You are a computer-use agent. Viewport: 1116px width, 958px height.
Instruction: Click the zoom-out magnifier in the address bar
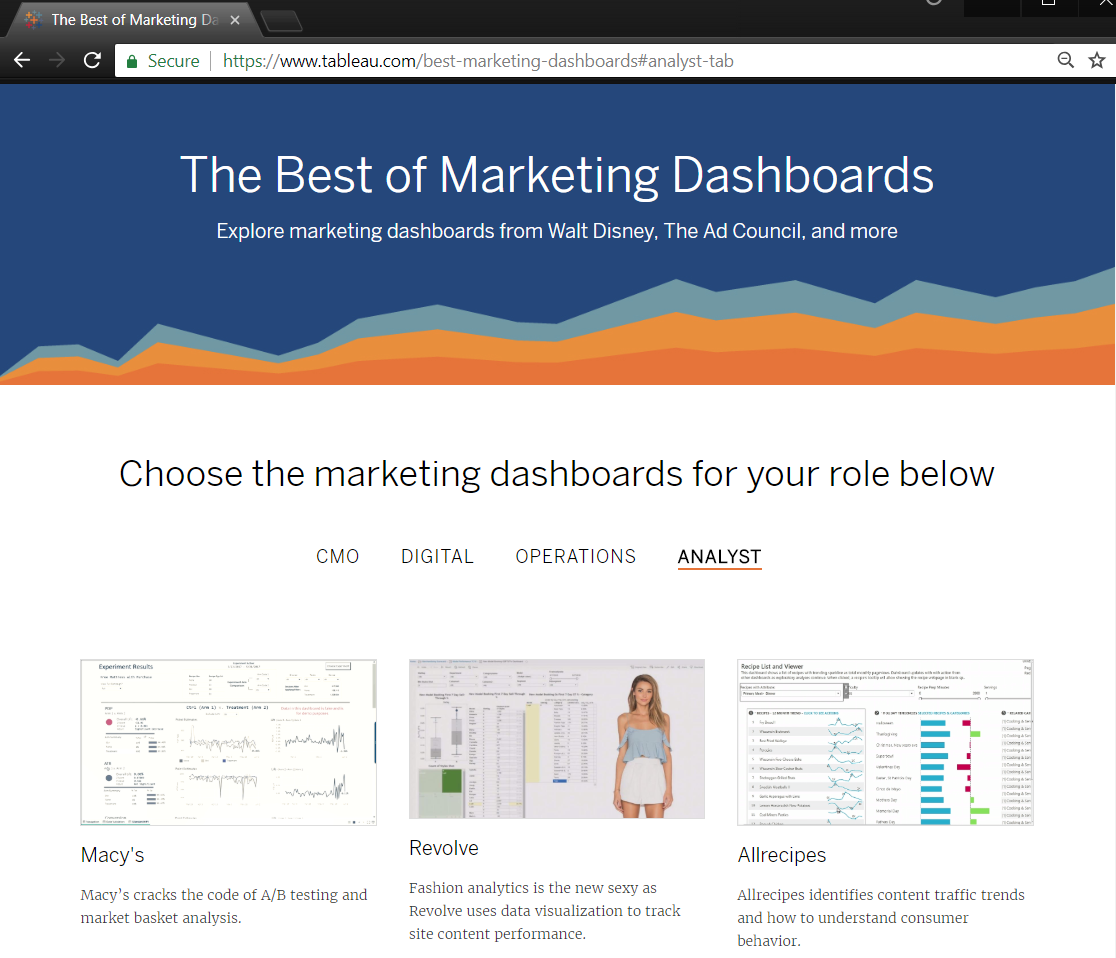click(x=1066, y=60)
